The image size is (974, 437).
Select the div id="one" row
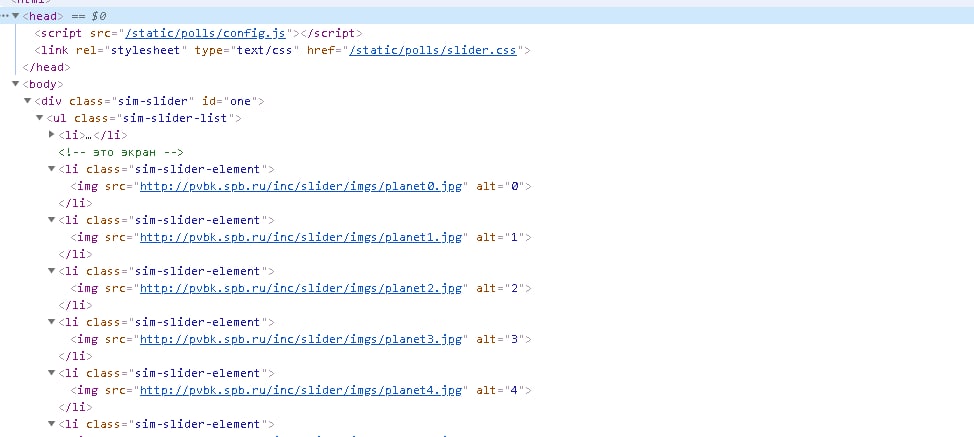click(x=150, y=101)
